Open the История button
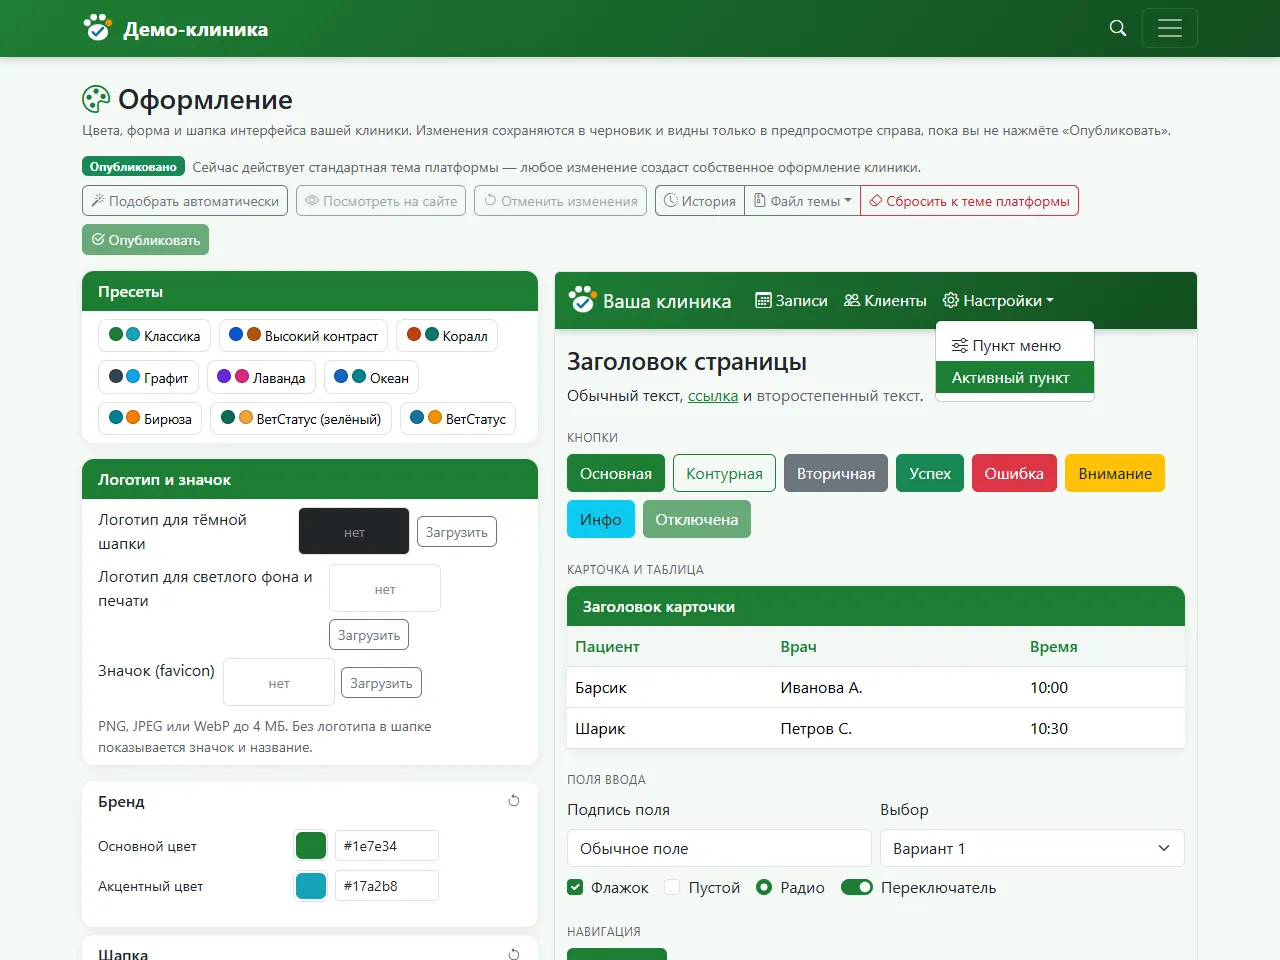The width and height of the screenshot is (1280, 960). [700, 201]
